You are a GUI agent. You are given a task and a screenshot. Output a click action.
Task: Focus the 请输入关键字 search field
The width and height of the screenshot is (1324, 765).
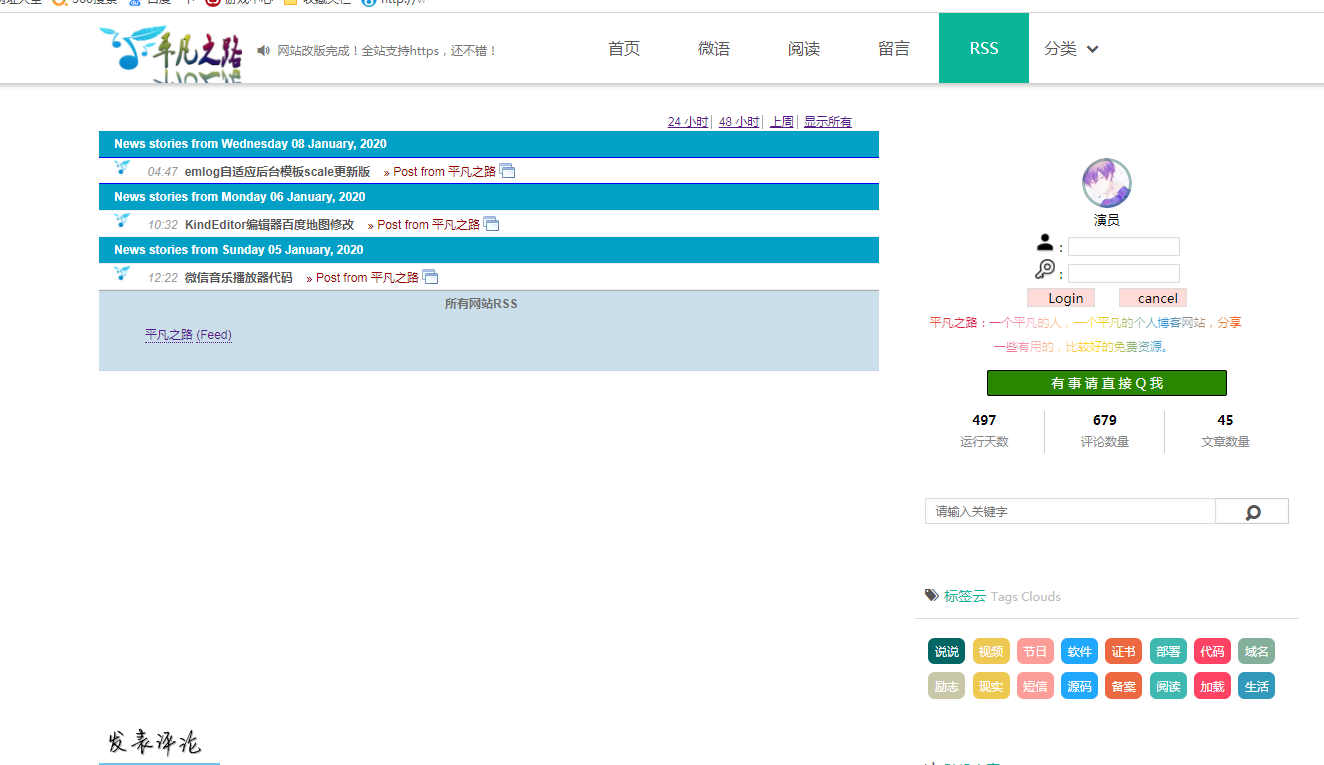1069,511
